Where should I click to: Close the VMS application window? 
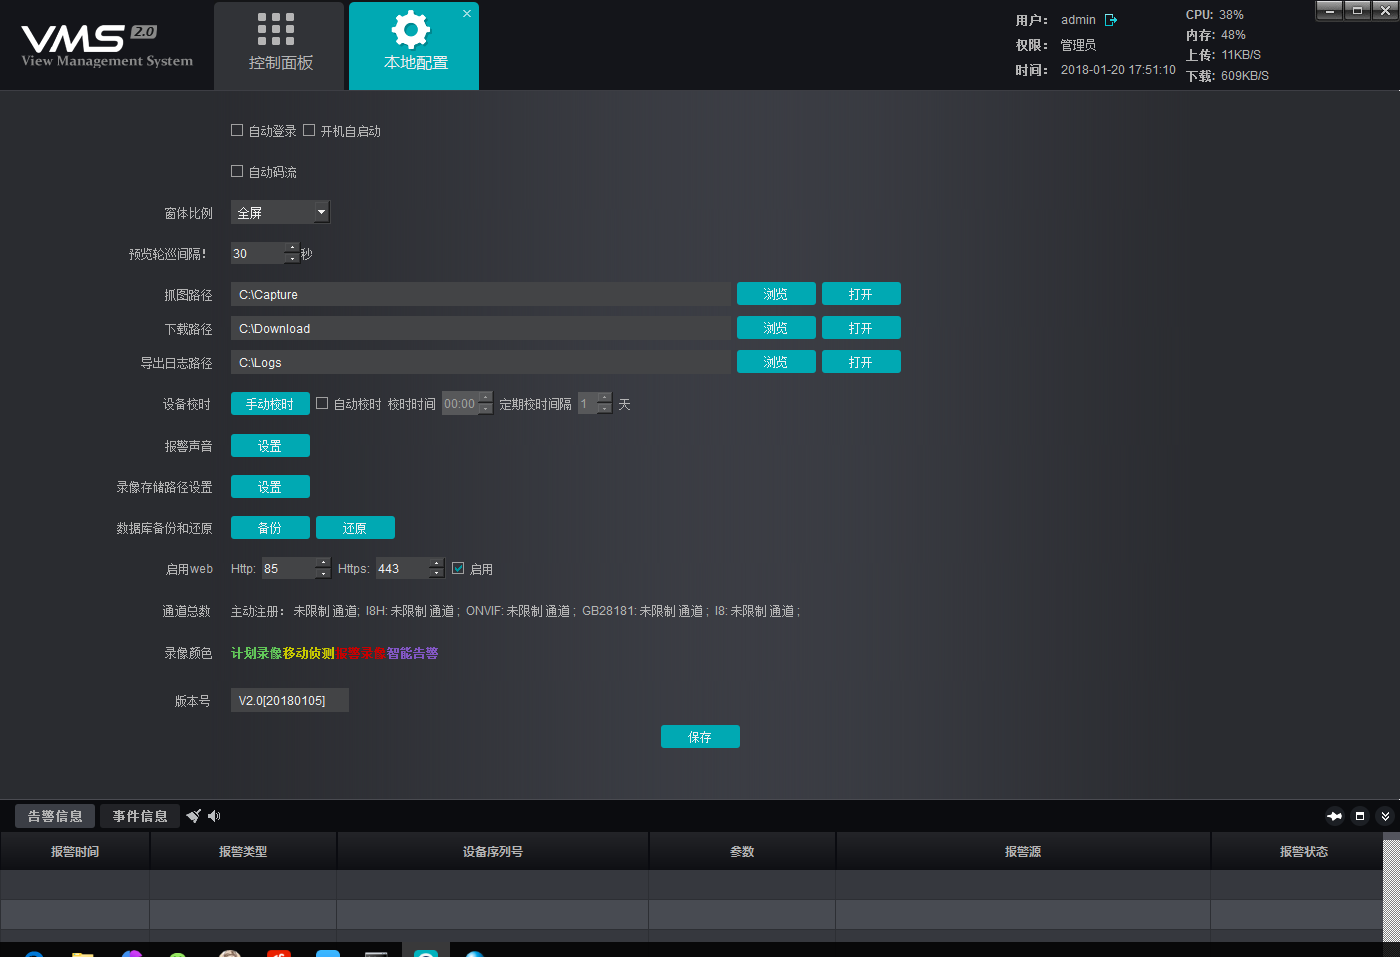point(1385,10)
